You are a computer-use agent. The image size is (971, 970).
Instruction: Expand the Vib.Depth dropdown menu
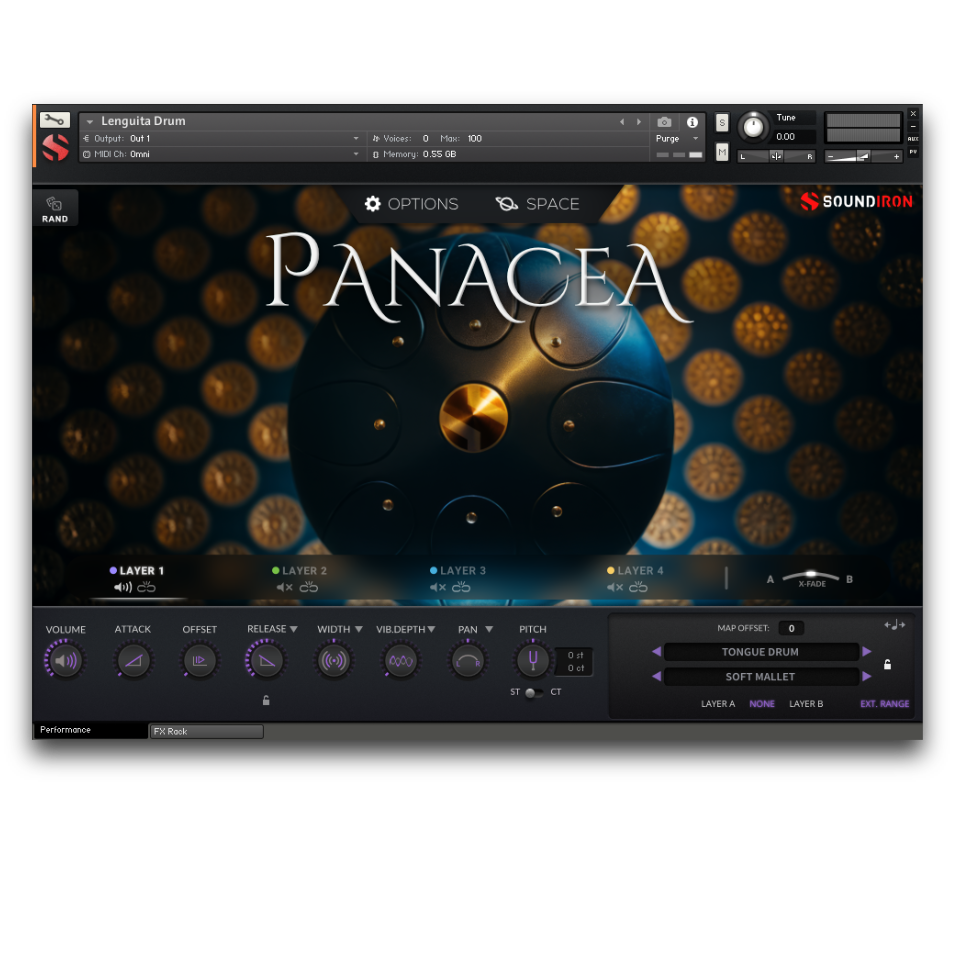coord(431,629)
